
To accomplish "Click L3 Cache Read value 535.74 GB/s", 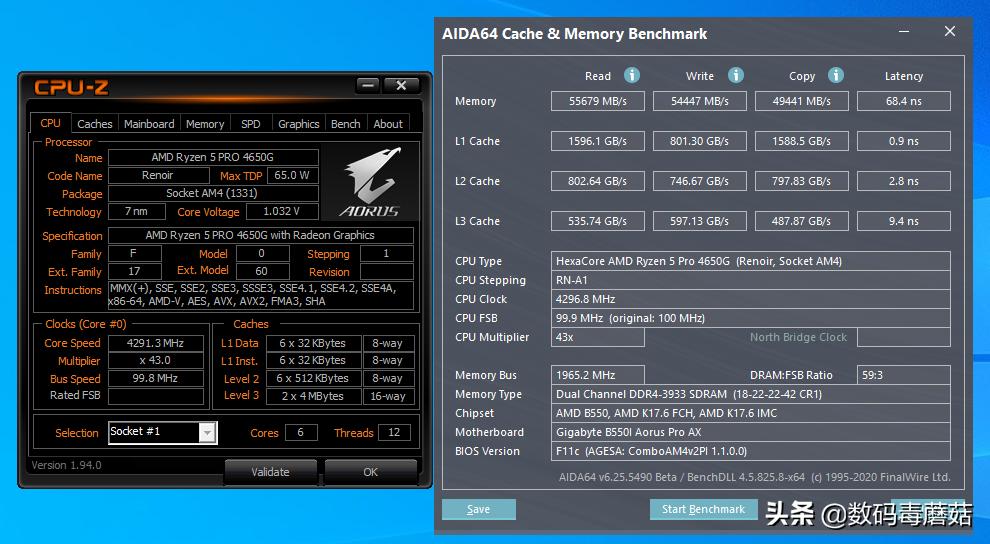I will [x=598, y=221].
